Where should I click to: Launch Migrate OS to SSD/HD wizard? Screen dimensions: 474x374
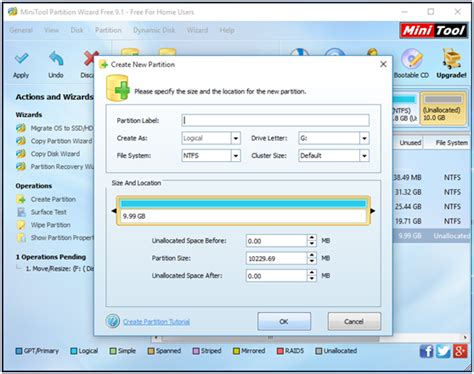pos(55,128)
